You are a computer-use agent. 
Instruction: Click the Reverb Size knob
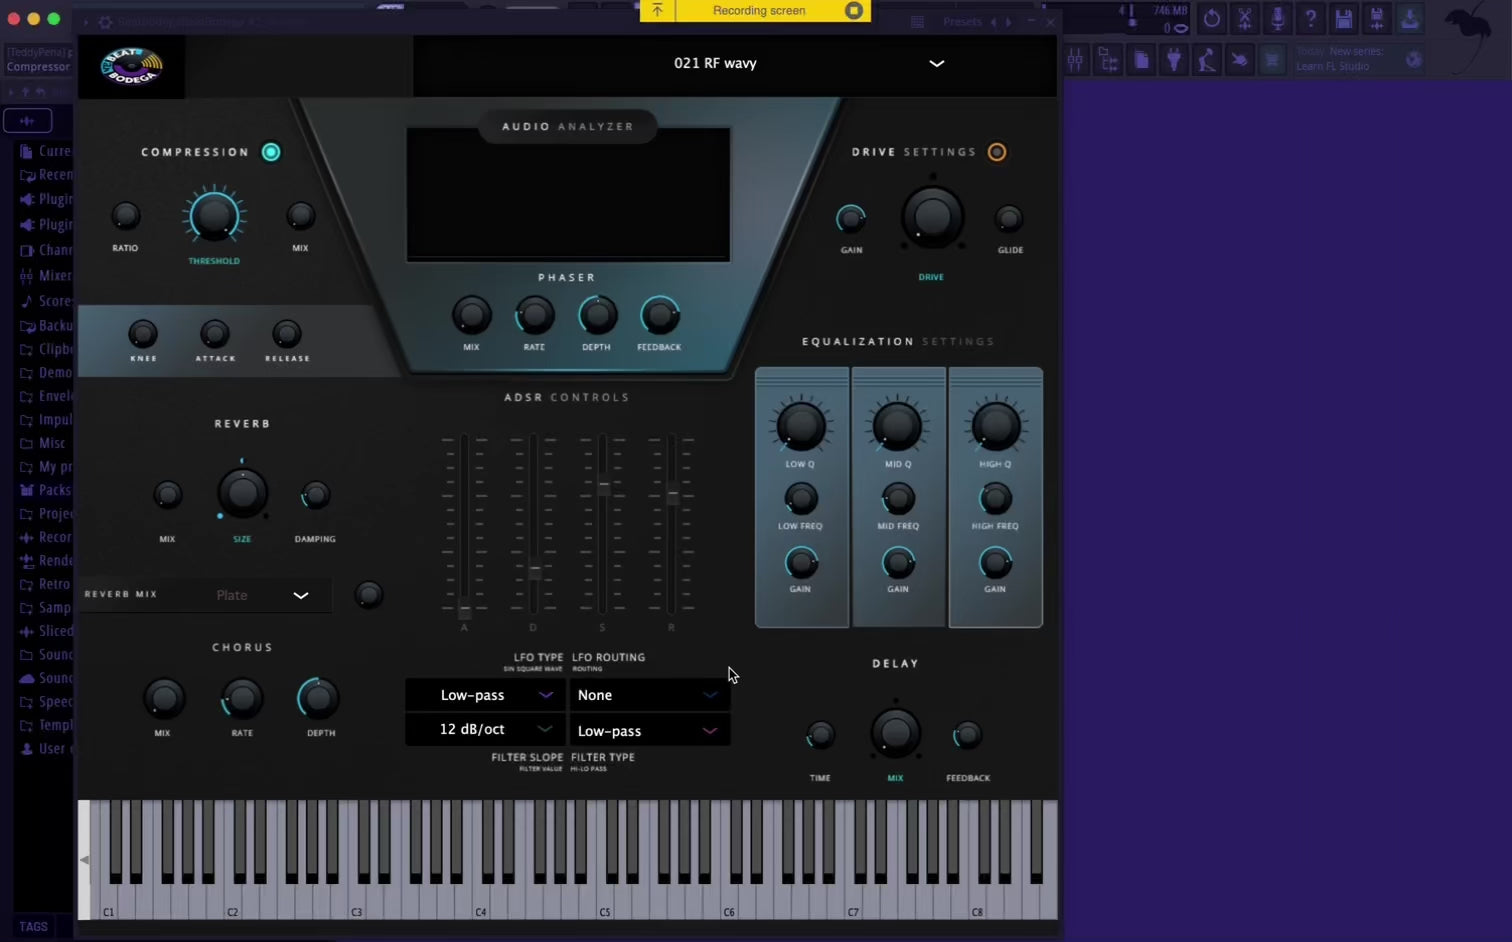pyautogui.click(x=242, y=493)
